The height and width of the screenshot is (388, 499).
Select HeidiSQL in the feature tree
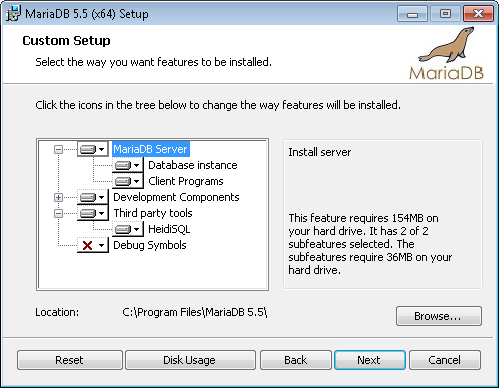point(169,229)
